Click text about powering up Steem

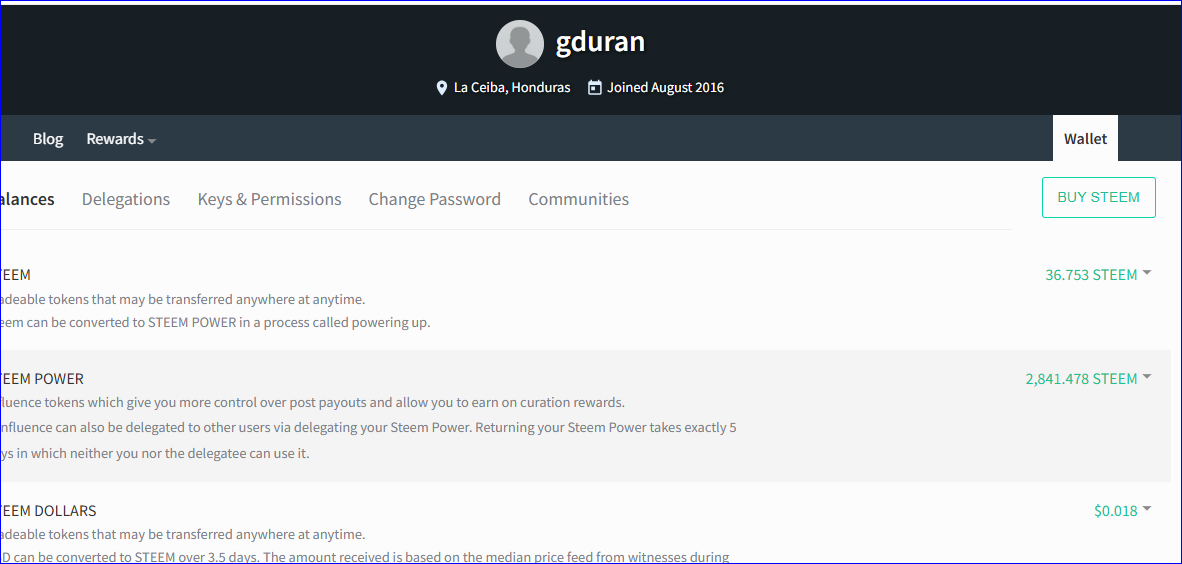(215, 323)
